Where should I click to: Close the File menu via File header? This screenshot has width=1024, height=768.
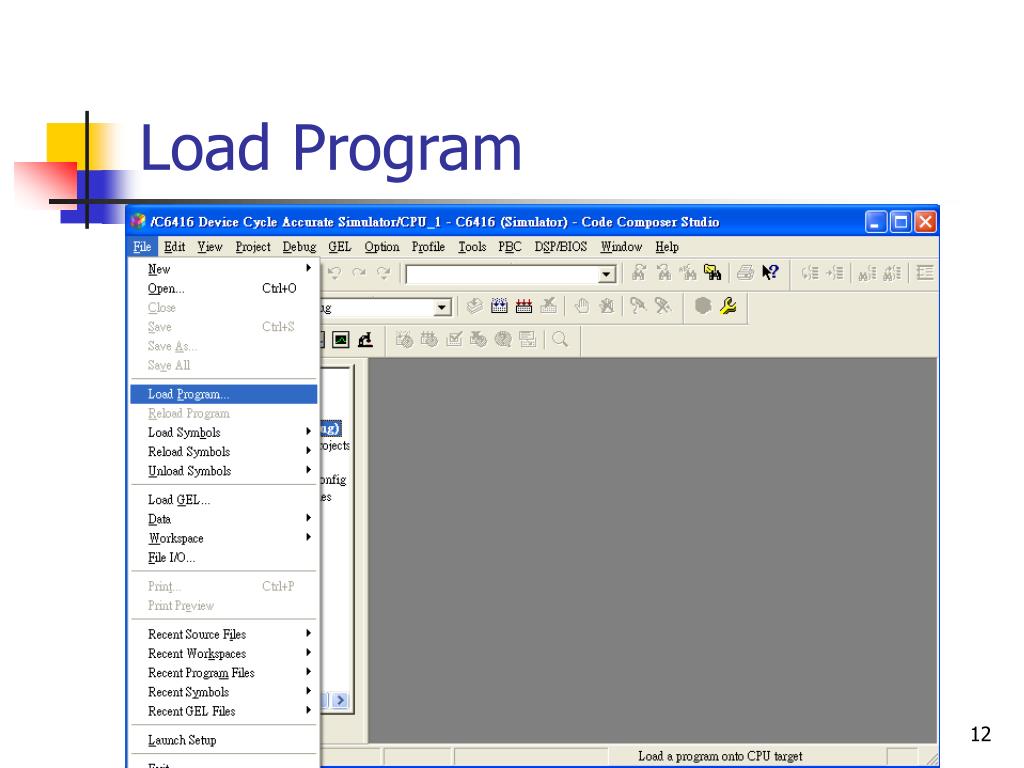click(142, 247)
